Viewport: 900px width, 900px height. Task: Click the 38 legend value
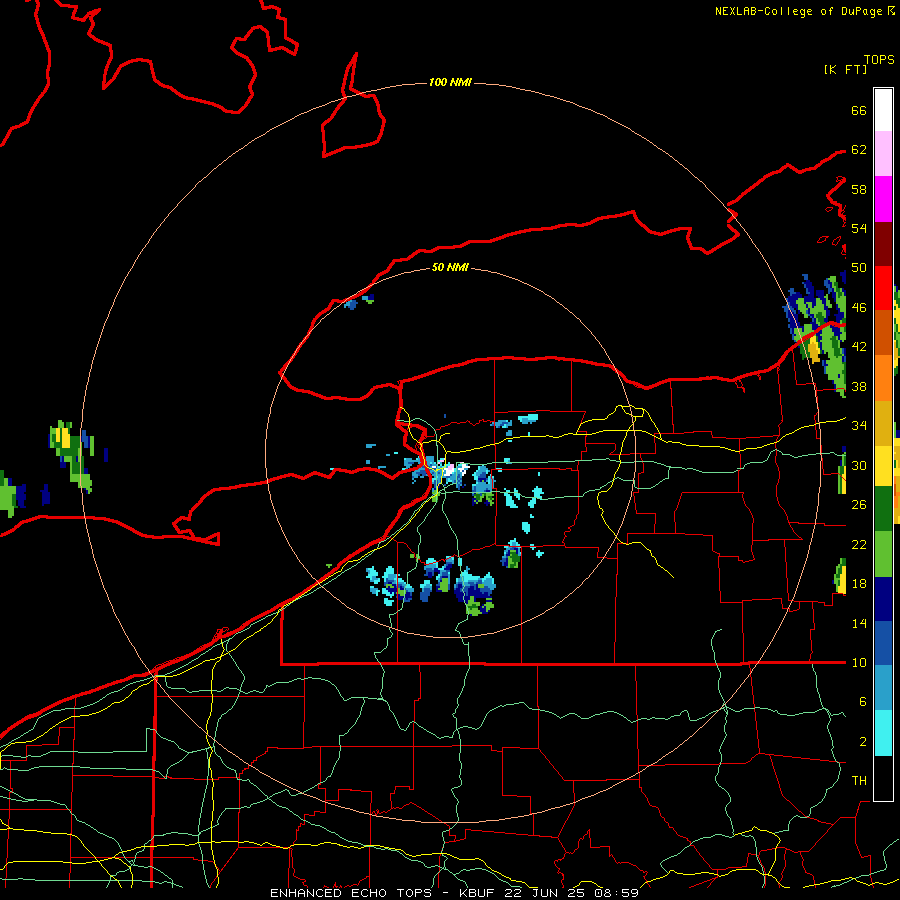coord(859,386)
